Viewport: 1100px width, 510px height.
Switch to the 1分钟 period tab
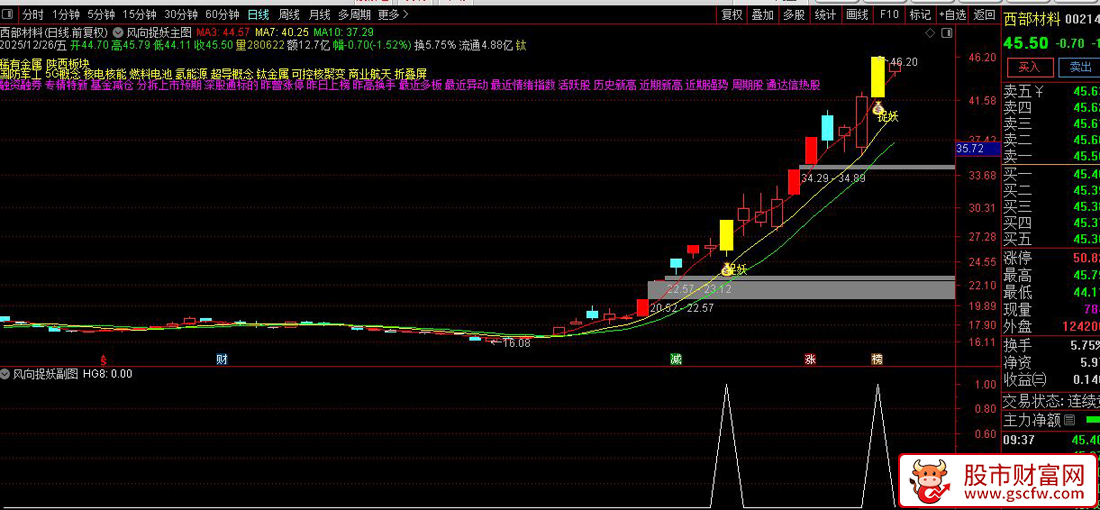65,14
